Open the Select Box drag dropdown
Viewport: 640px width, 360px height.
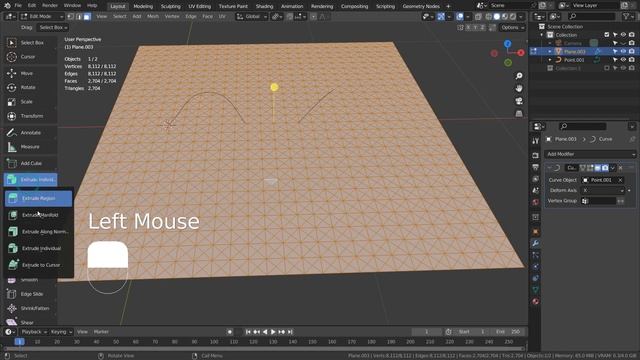(53, 27)
